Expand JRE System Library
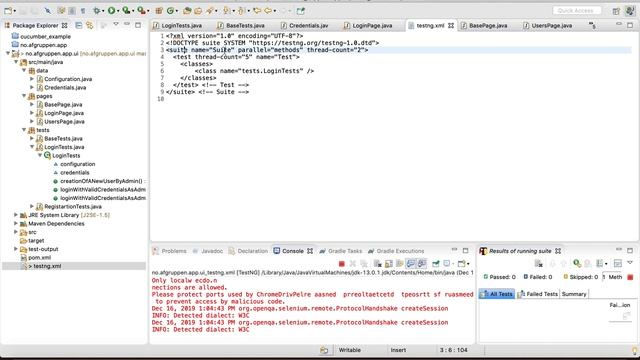Screen dimensions: 640x360 click(x=16, y=215)
